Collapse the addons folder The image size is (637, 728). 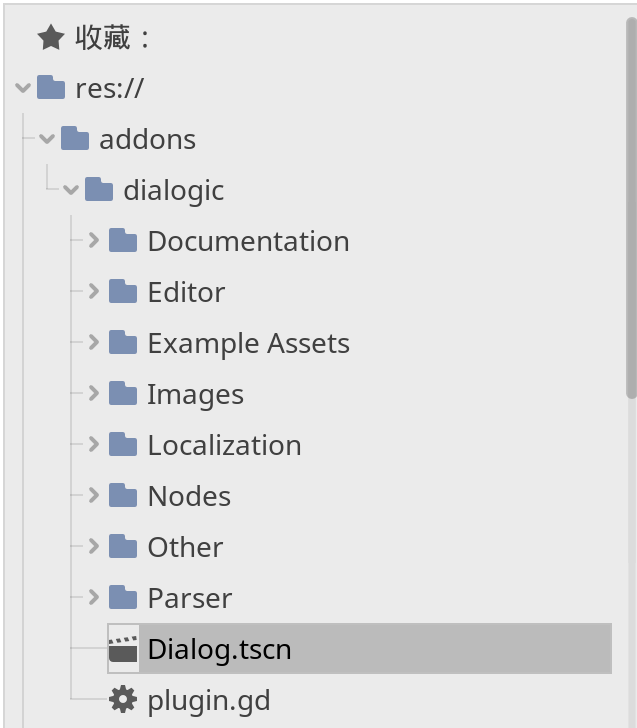(x=47, y=138)
